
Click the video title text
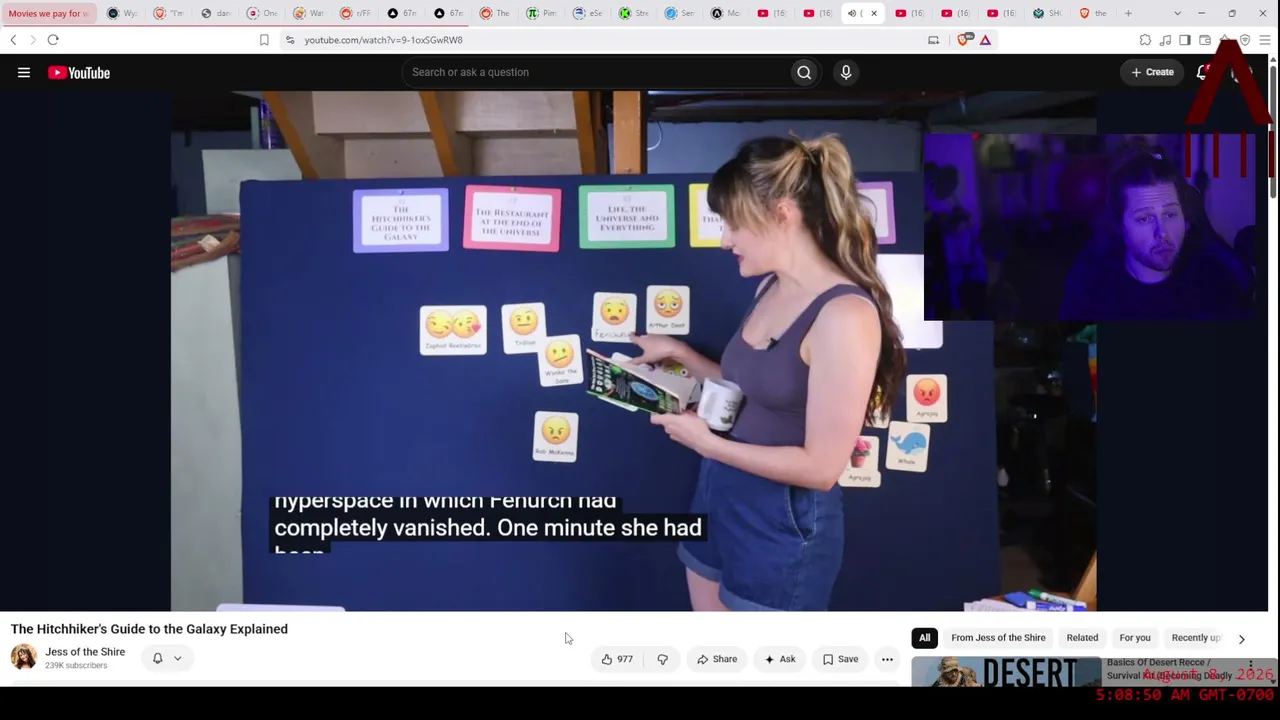point(149,629)
